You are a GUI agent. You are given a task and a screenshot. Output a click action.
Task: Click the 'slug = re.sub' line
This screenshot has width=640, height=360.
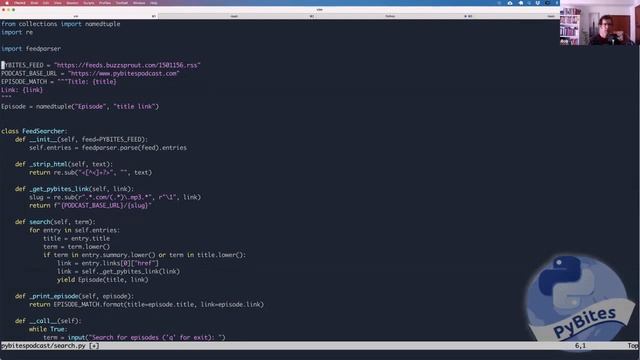coord(115,197)
